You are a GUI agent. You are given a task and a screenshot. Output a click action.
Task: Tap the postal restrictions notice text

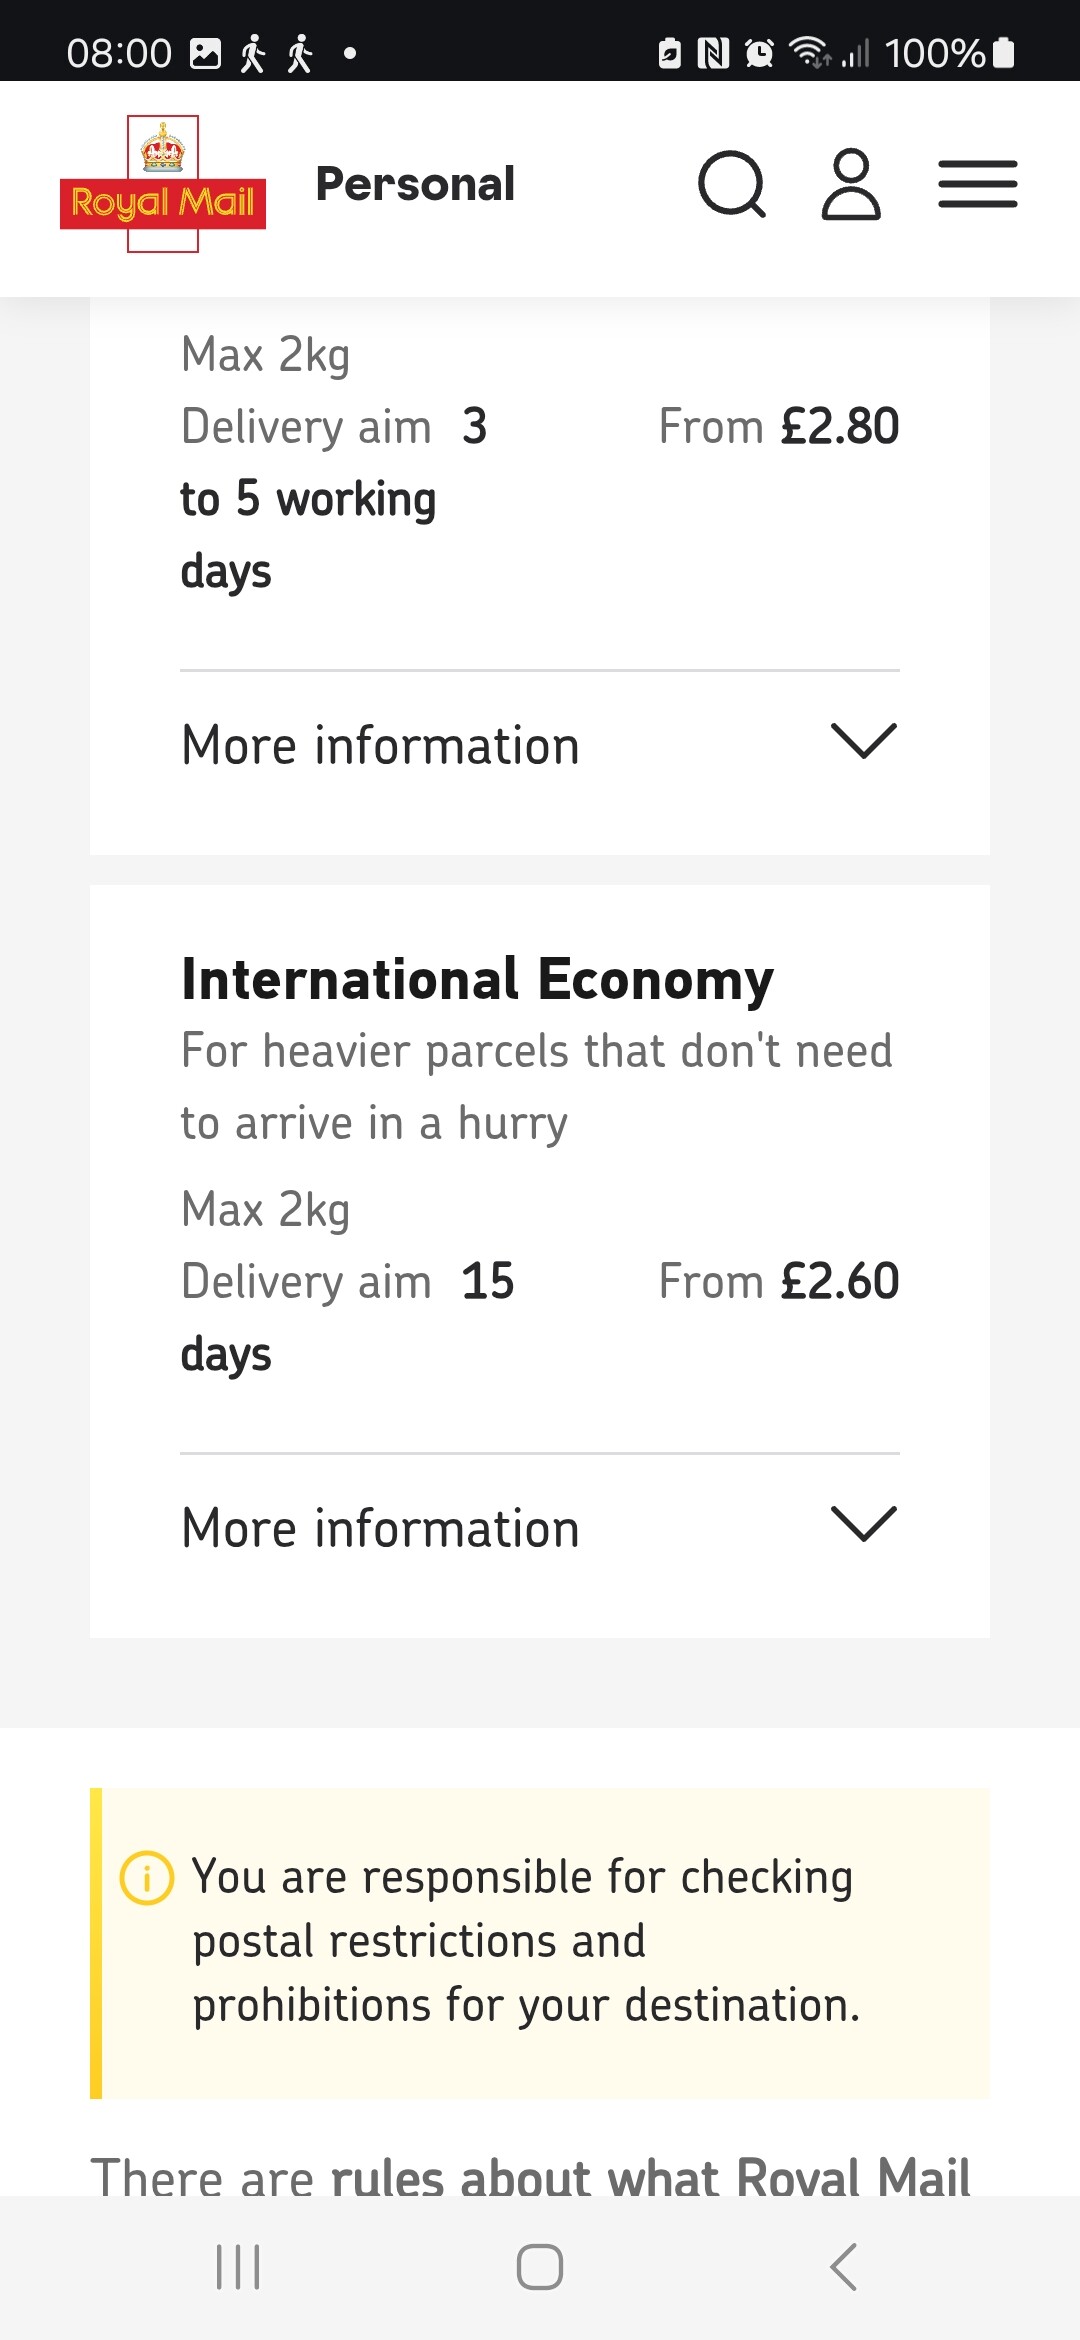525,1941
